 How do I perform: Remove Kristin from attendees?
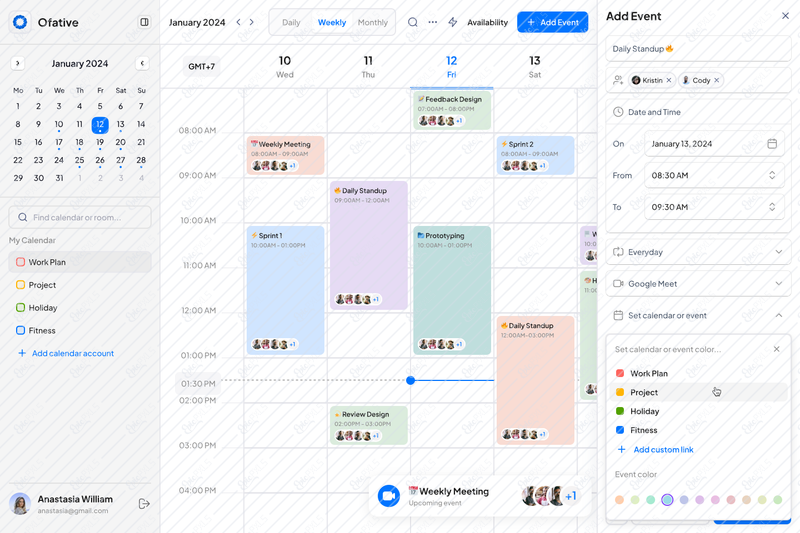[669, 80]
